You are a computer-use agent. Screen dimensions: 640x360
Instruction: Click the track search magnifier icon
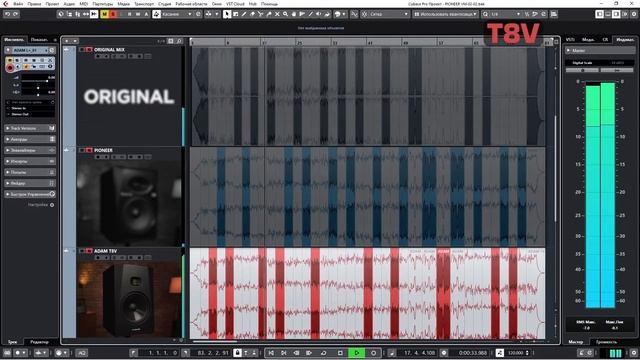pos(179,41)
